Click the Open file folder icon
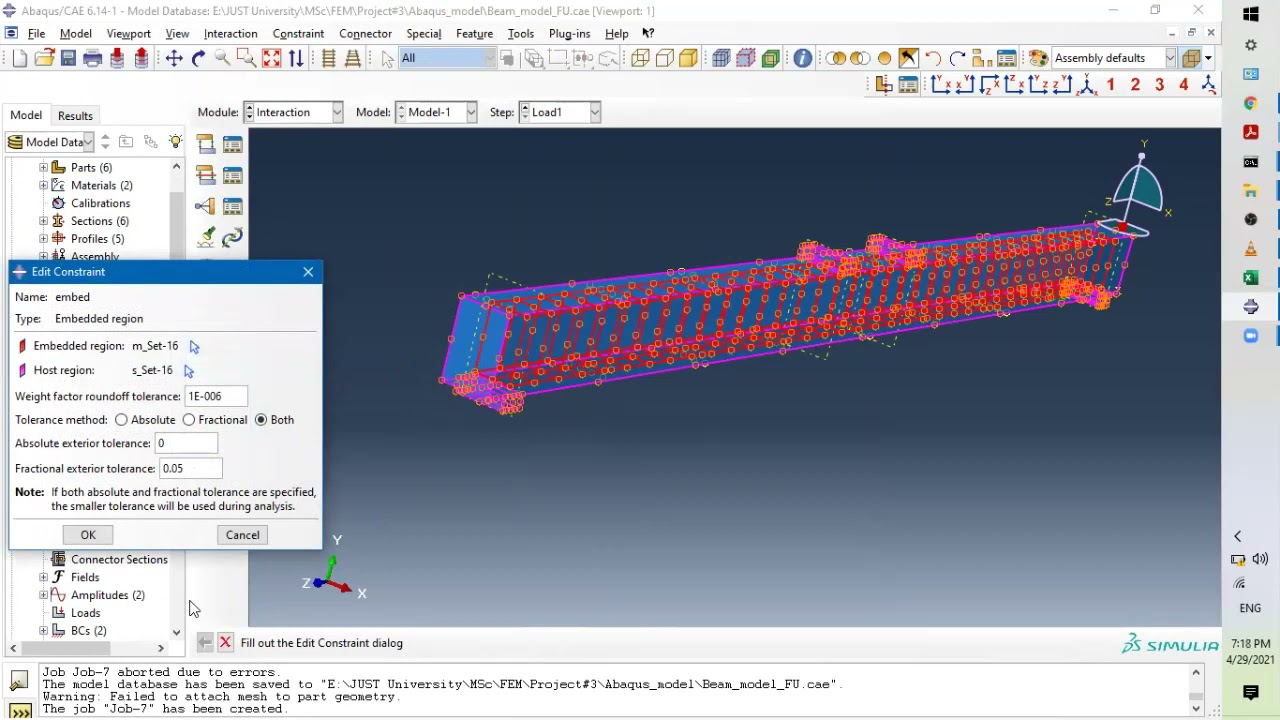The width and height of the screenshot is (1280, 720). coord(44,58)
